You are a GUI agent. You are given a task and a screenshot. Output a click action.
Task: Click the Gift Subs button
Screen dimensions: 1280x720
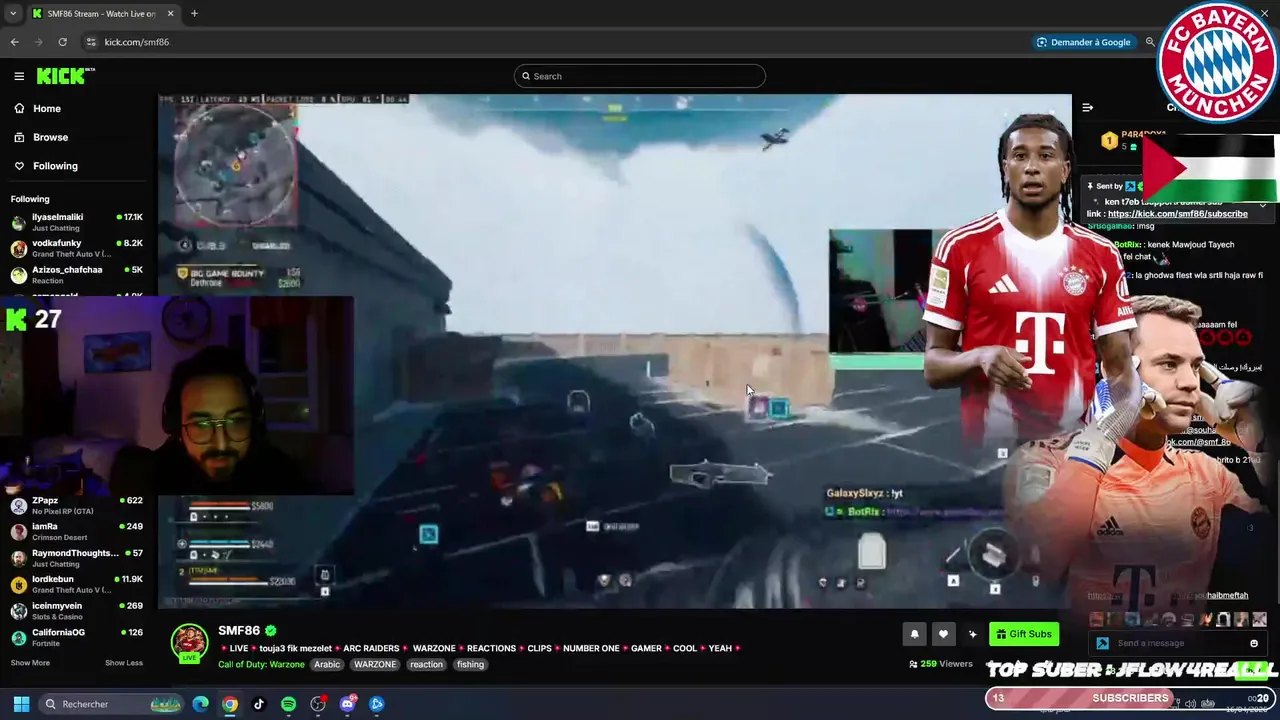click(1024, 634)
